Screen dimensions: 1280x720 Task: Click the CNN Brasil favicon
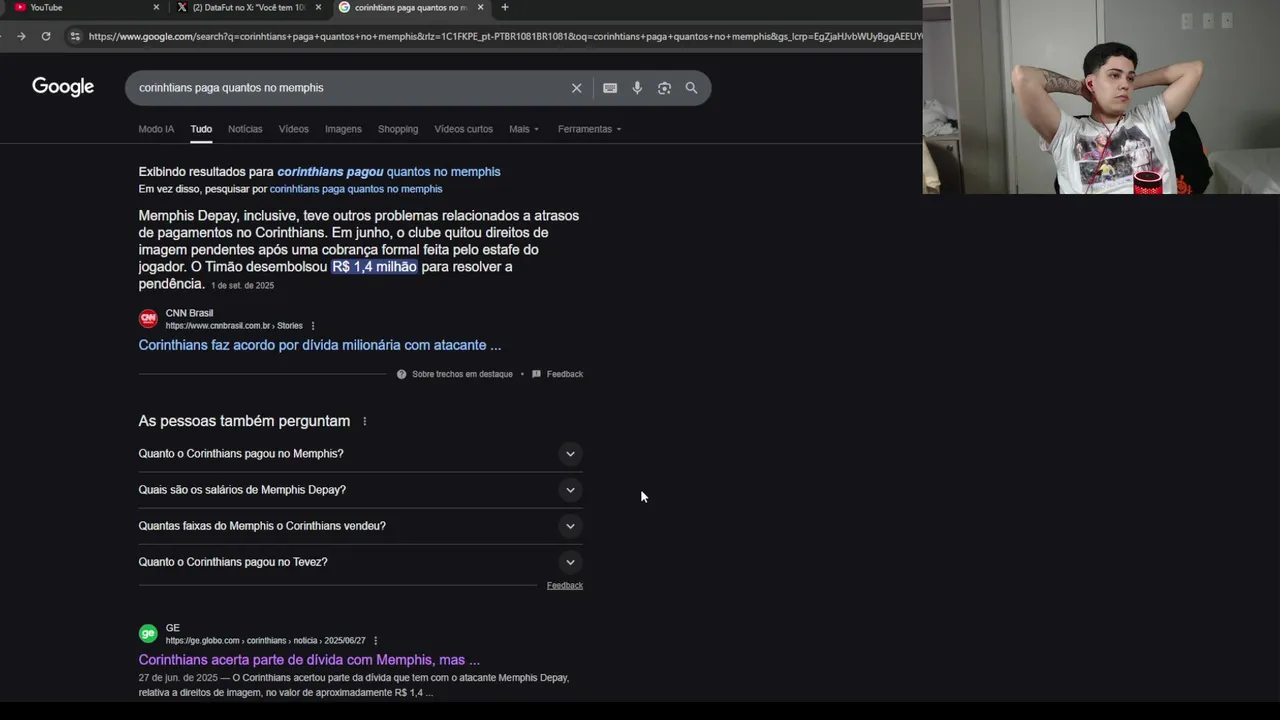pos(148,319)
